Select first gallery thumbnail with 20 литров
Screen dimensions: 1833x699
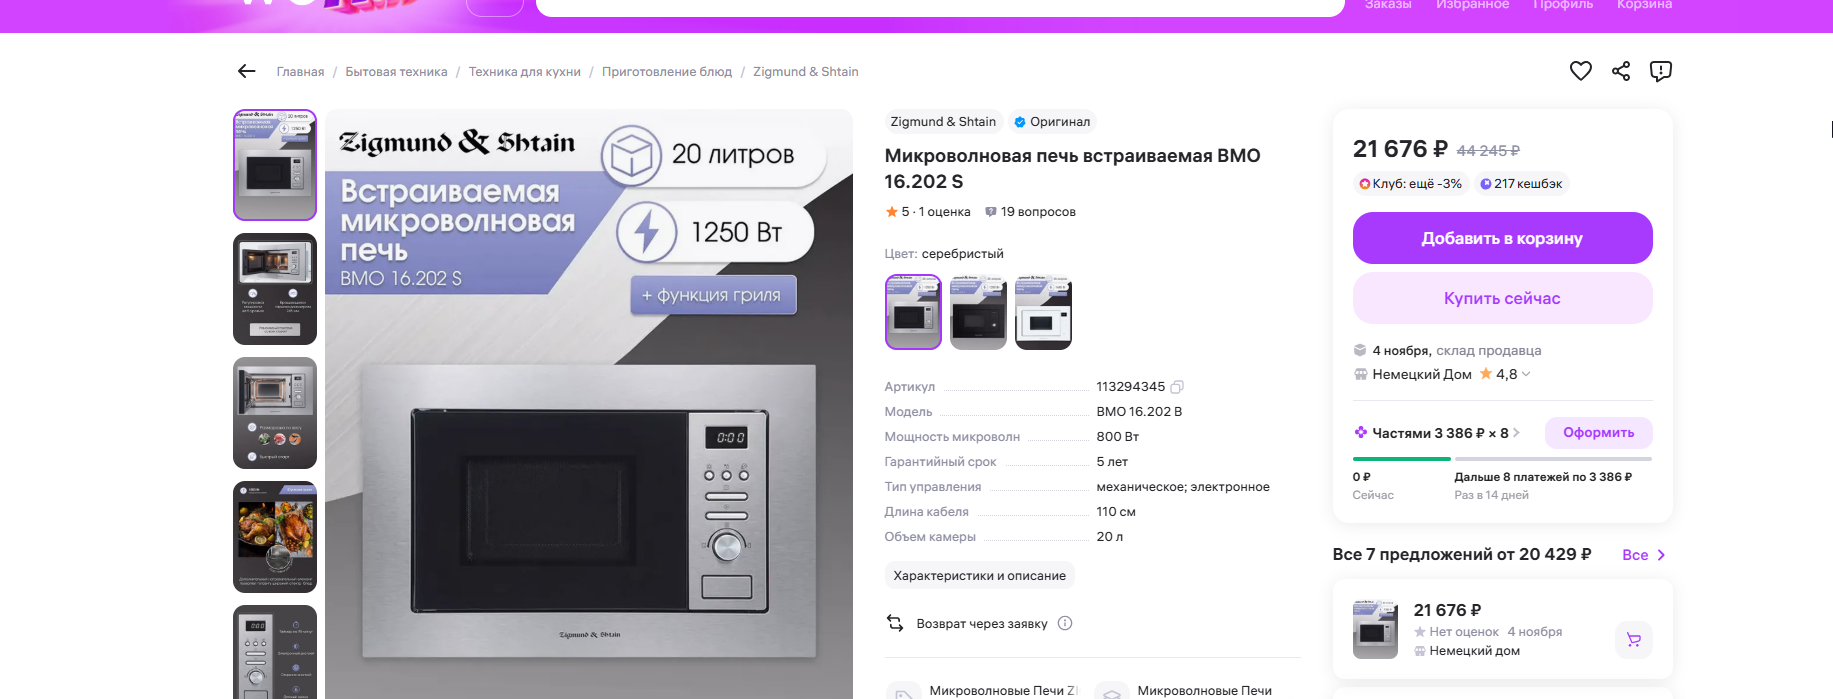click(275, 165)
